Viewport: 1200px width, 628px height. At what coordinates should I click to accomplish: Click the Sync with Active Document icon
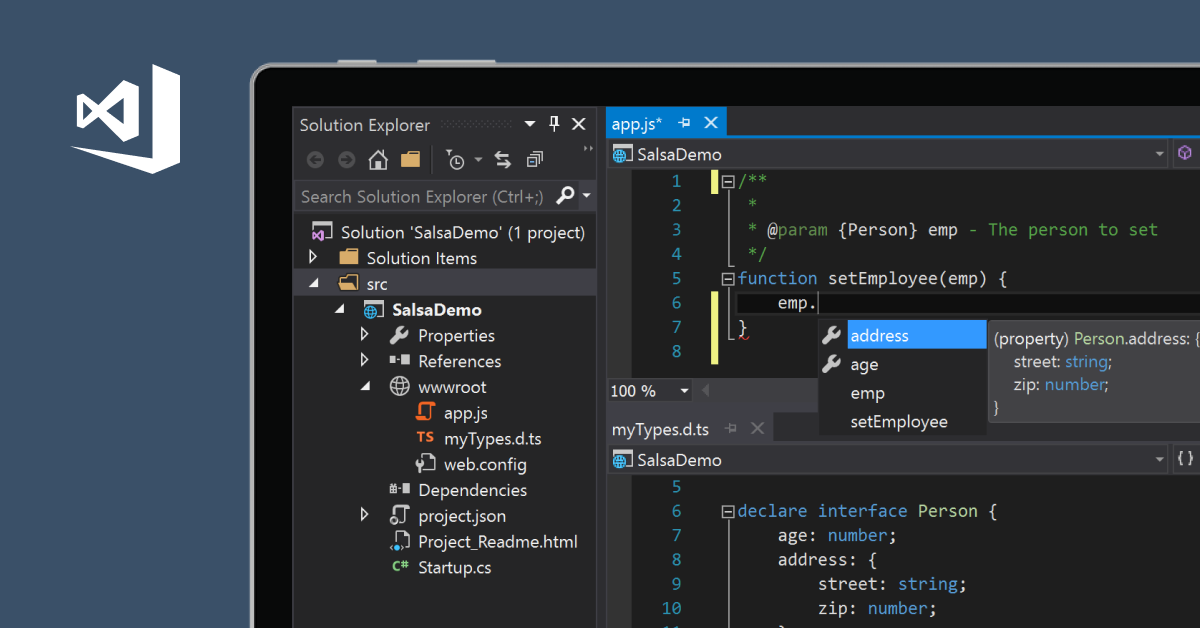click(x=503, y=159)
